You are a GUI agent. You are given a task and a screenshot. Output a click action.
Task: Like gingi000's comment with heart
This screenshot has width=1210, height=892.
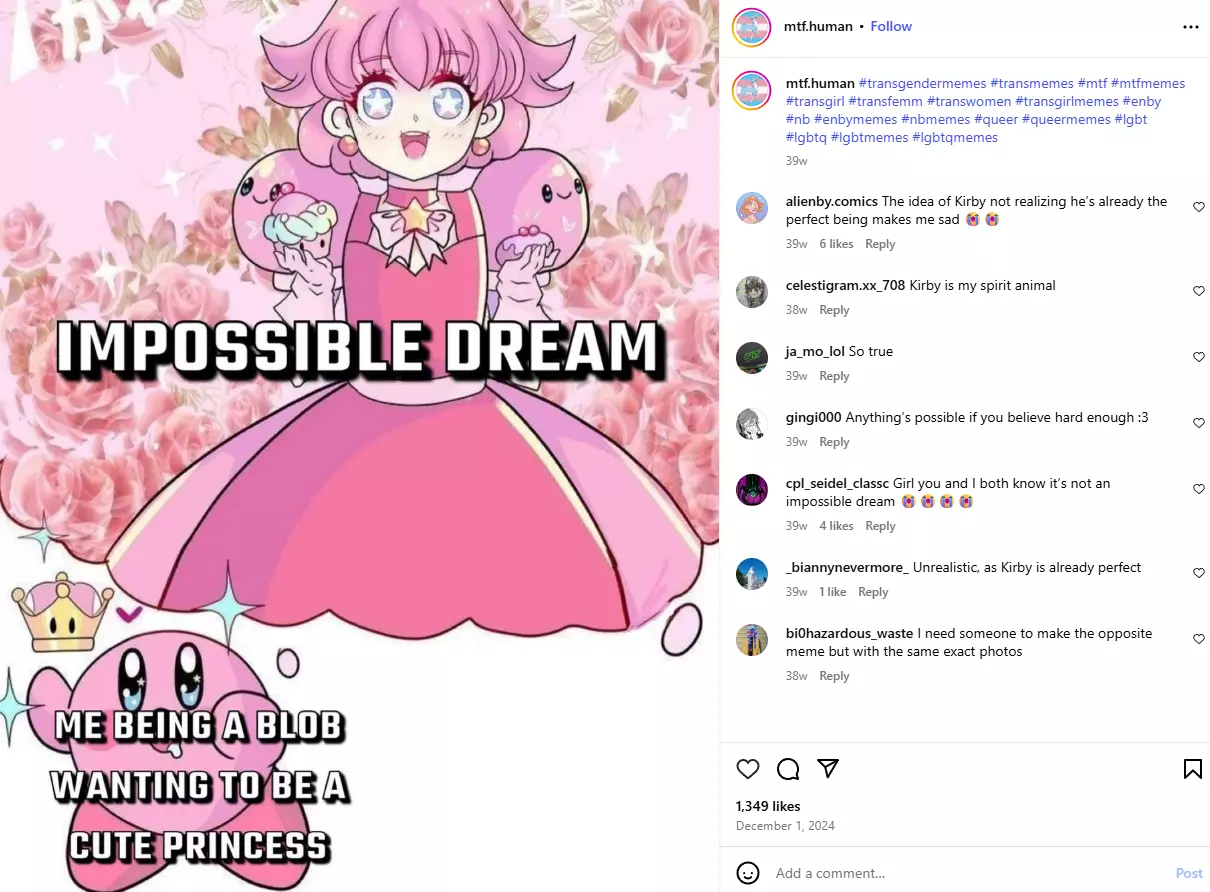1199,423
